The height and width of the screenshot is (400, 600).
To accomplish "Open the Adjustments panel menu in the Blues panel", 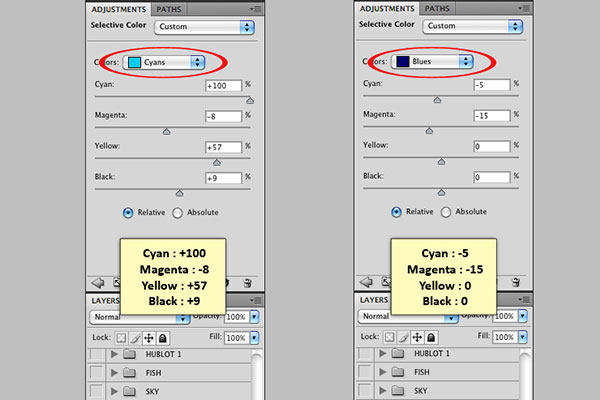I will [x=524, y=8].
